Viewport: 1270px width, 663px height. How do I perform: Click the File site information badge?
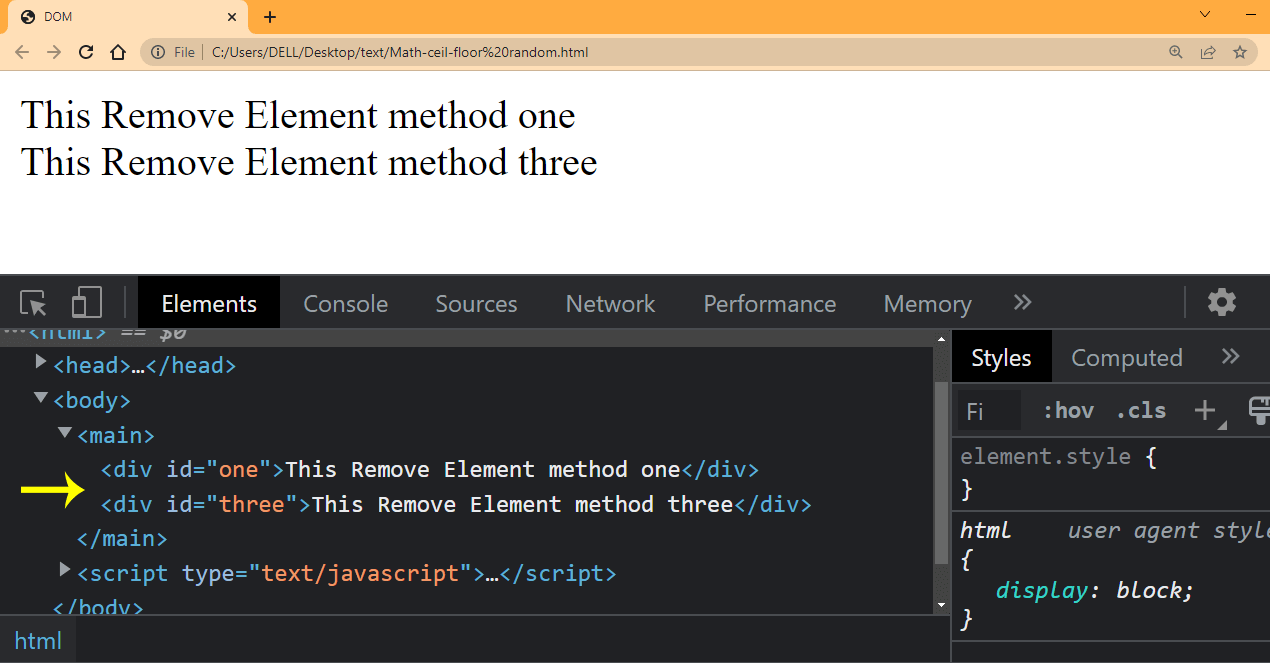click(x=170, y=51)
